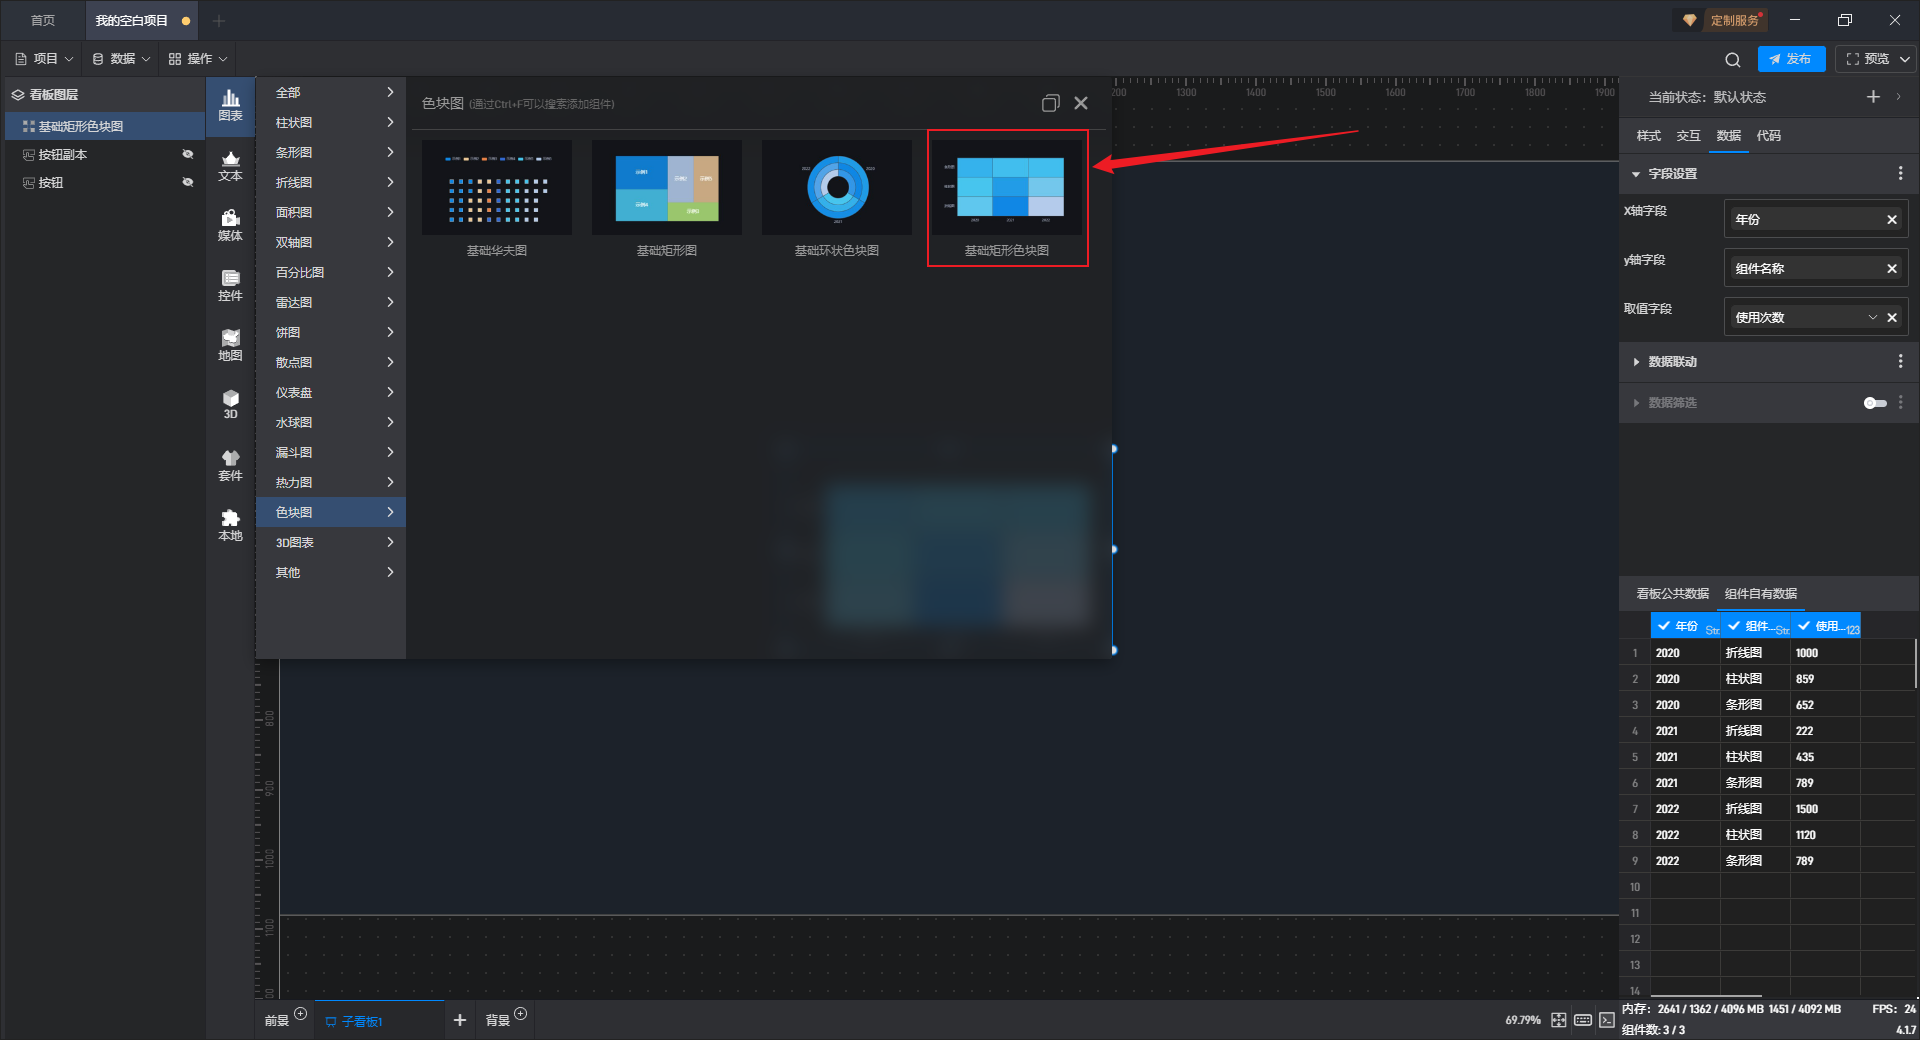
Task: Expand next states with right chevron
Action: (x=1898, y=97)
